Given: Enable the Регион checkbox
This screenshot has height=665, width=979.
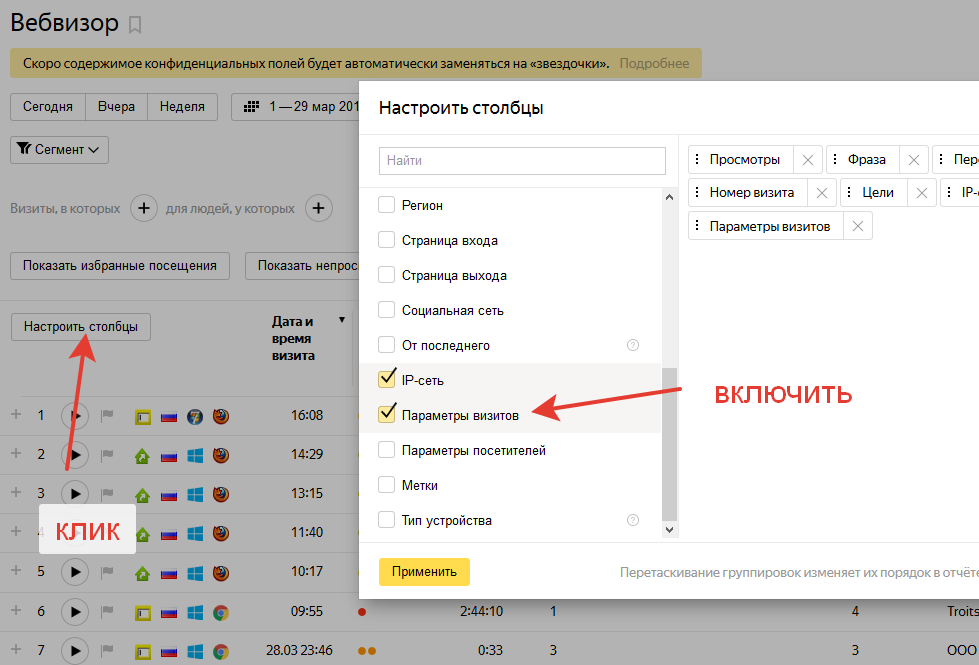Looking at the screenshot, I should point(387,205).
